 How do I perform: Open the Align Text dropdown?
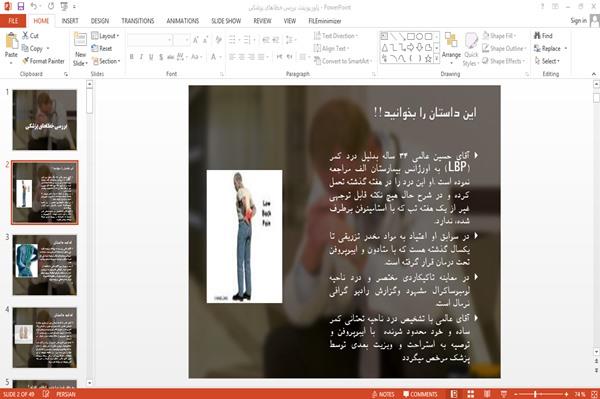coord(331,49)
